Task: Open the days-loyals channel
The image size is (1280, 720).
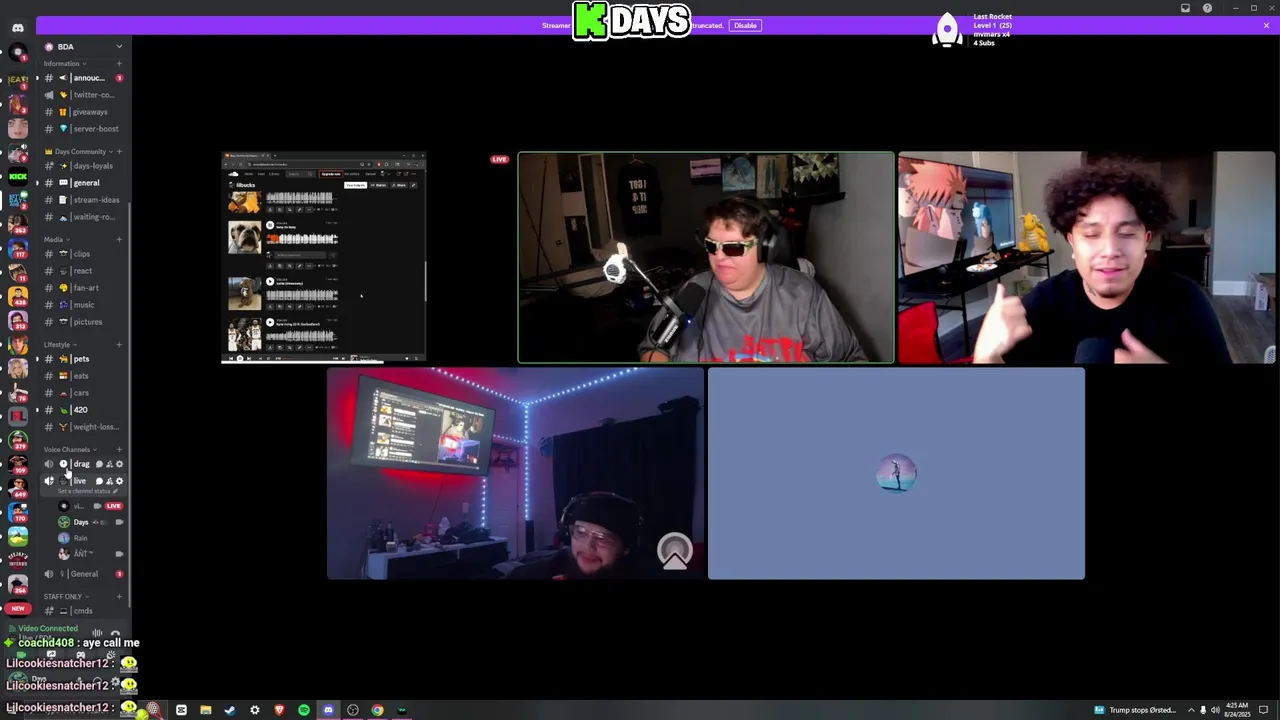Action: pos(84,166)
